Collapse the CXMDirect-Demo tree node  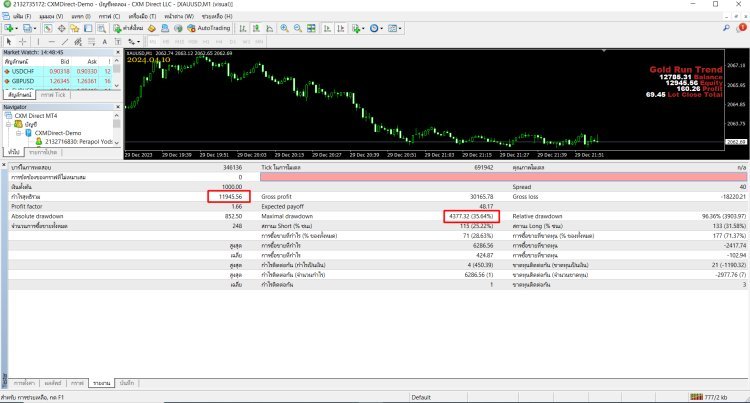coord(18,131)
